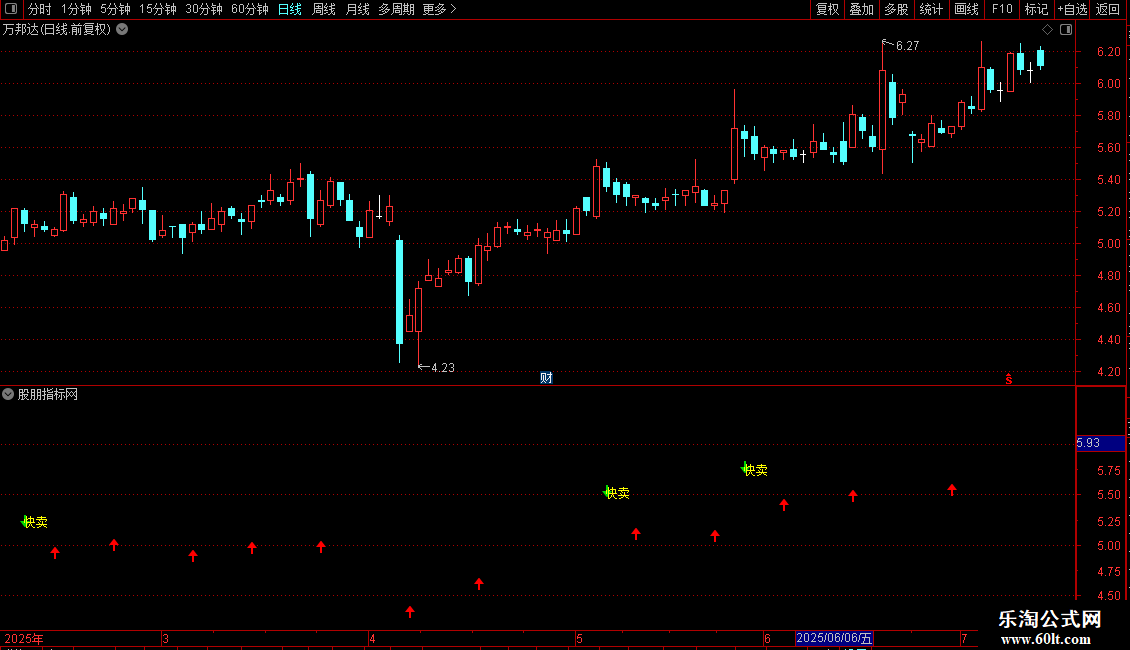Viewport: 1130px width, 650px height.
Task: Select the 60分钟 period tab
Action: [250, 9]
